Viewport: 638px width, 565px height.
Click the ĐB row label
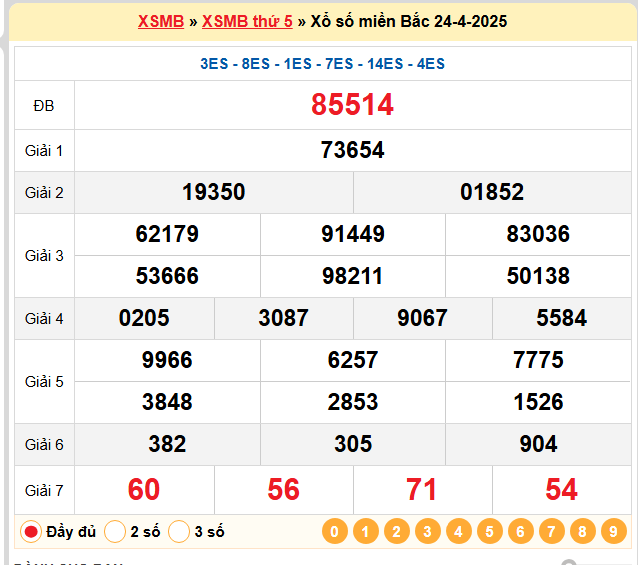(x=44, y=106)
